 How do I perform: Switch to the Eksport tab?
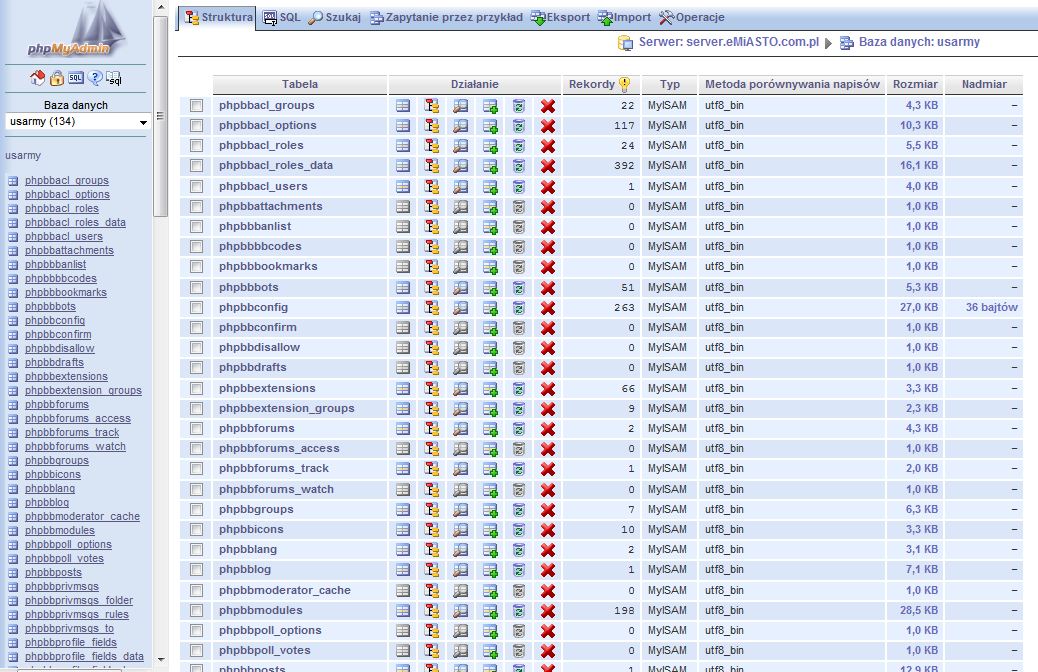click(x=560, y=17)
